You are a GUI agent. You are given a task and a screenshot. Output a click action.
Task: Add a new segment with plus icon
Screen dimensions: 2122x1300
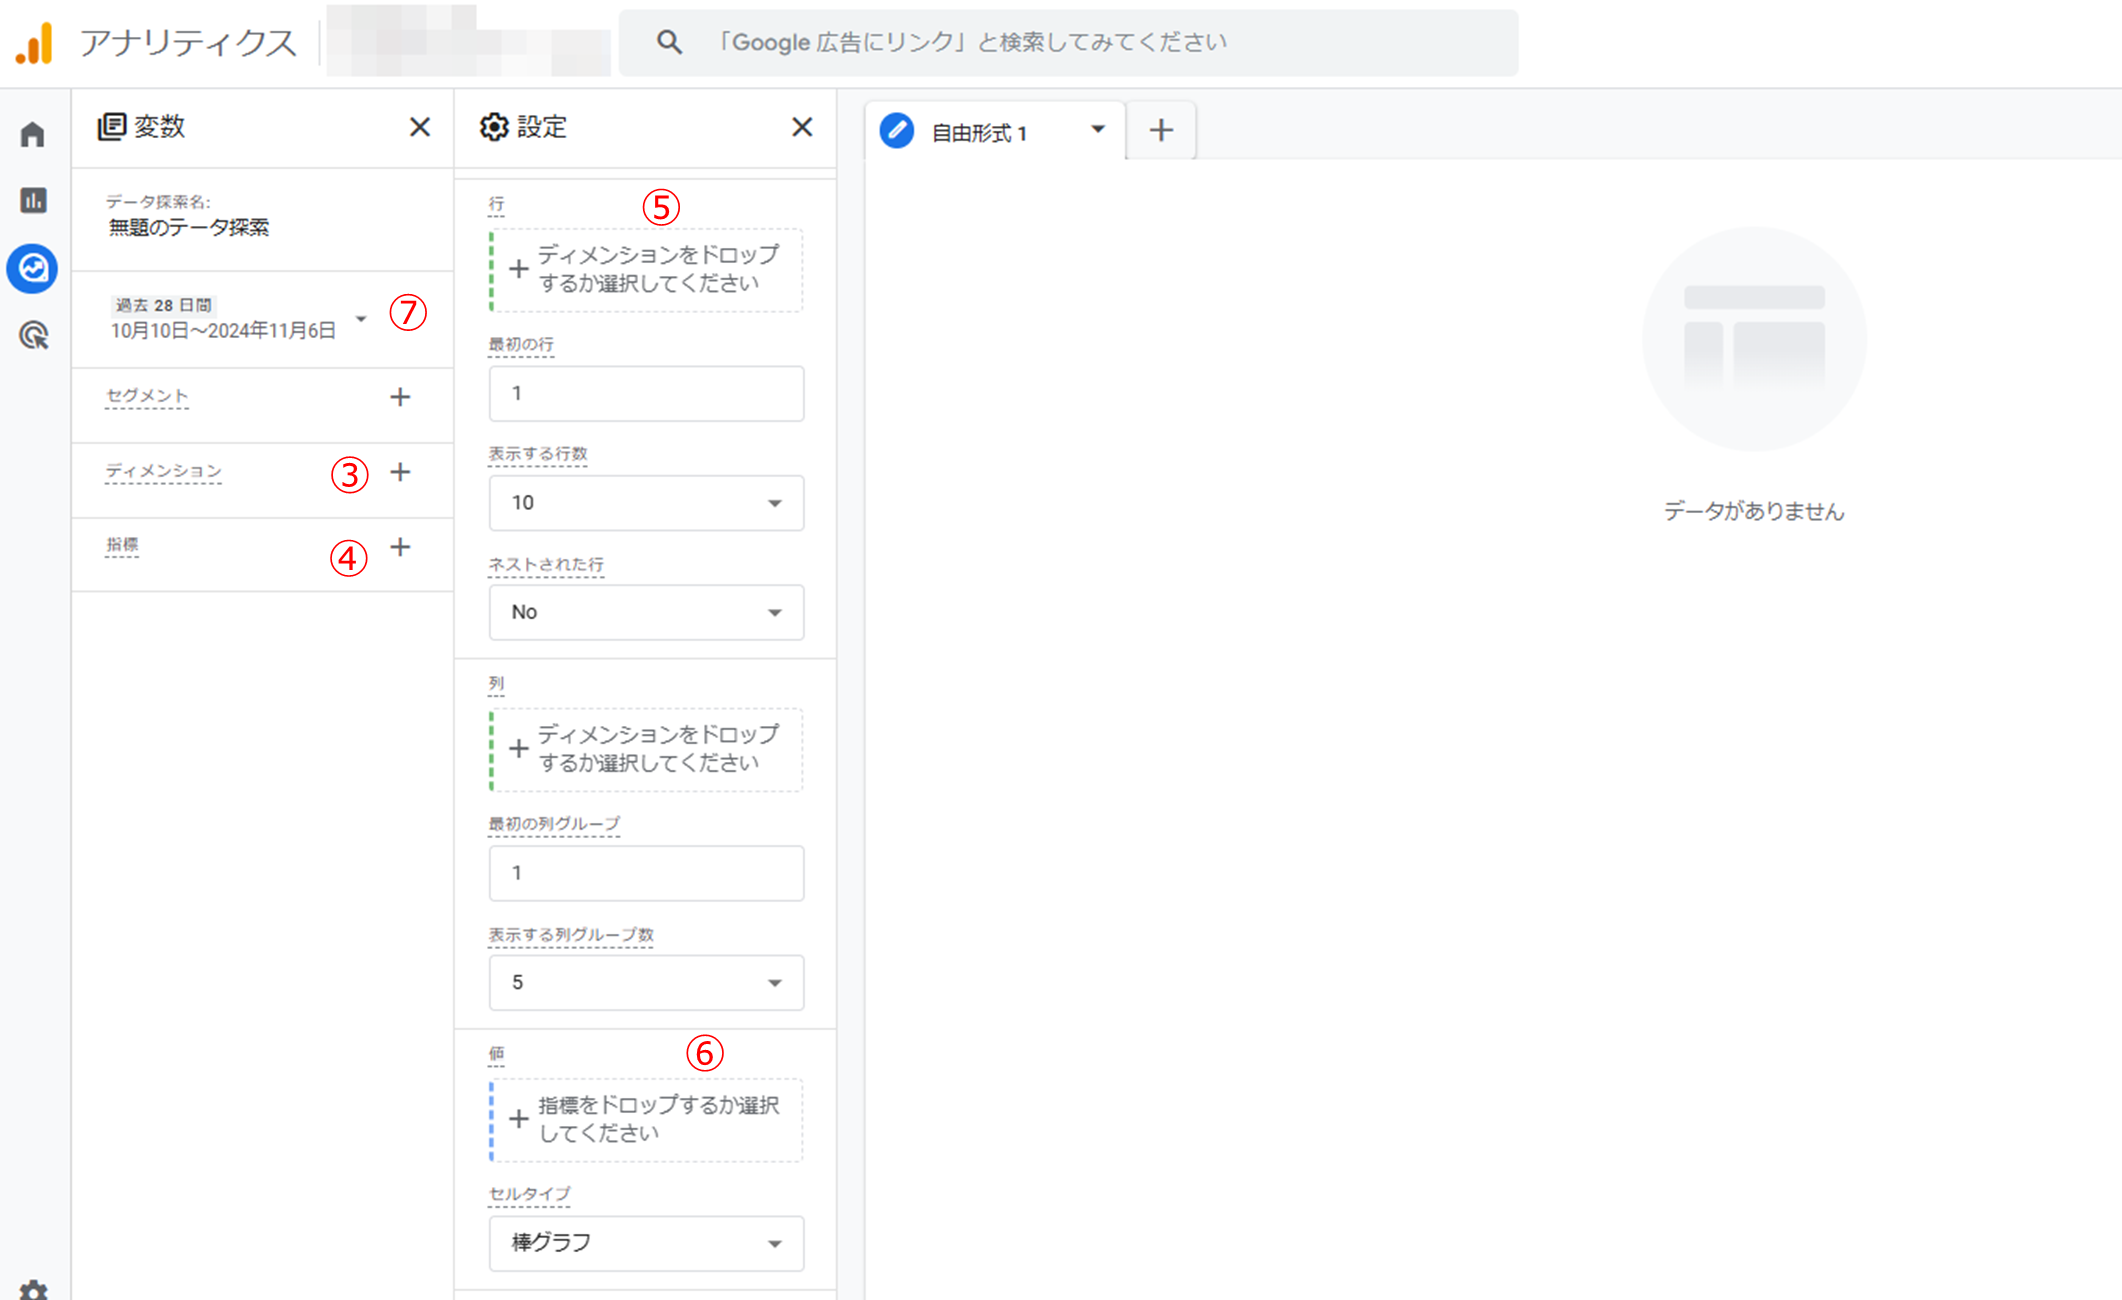tap(400, 397)
